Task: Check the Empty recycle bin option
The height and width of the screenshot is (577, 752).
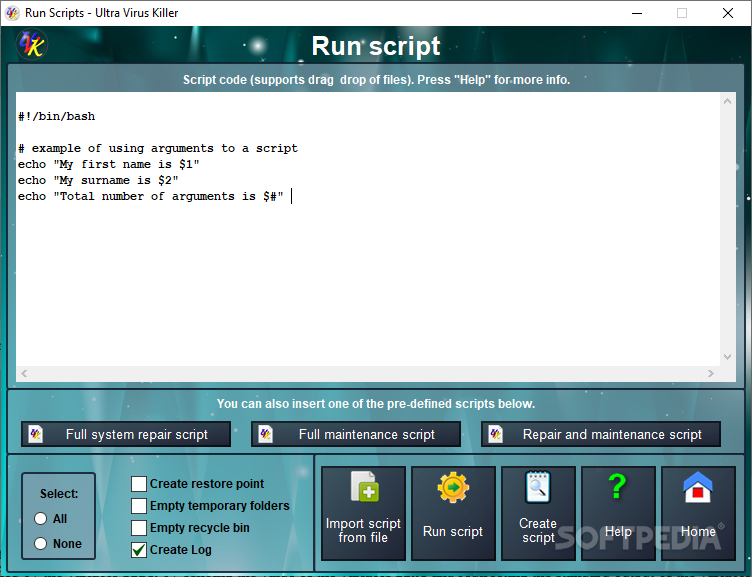Action: 139,528
